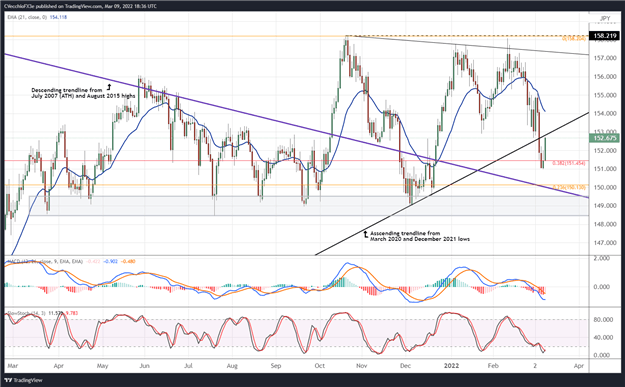Click the EMA (21, close, 0) indicator legend
The height and width of the screenshot is (387, 625).
point(27,17)
